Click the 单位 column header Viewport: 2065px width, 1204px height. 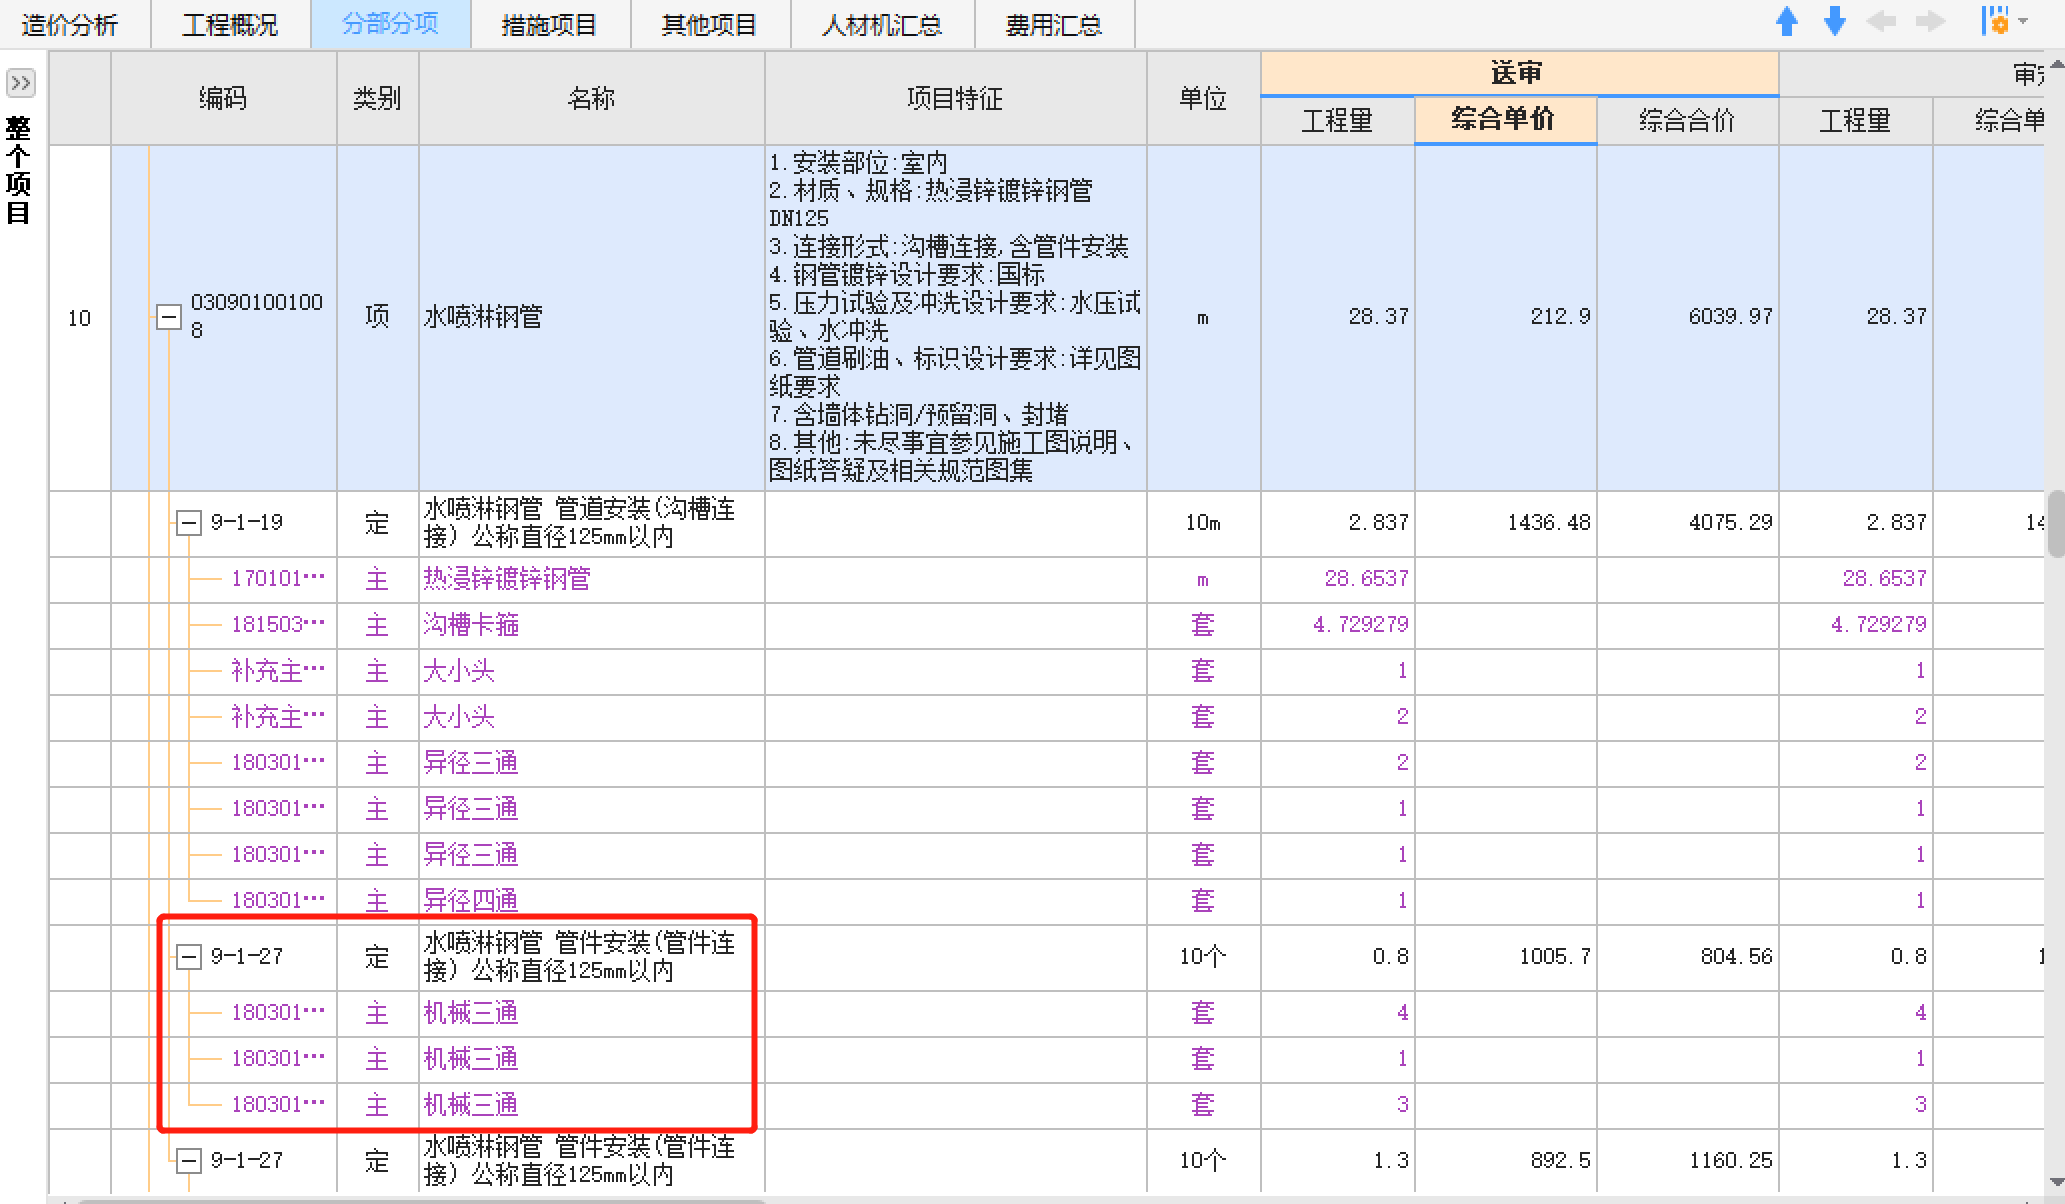click(1203, 98)
